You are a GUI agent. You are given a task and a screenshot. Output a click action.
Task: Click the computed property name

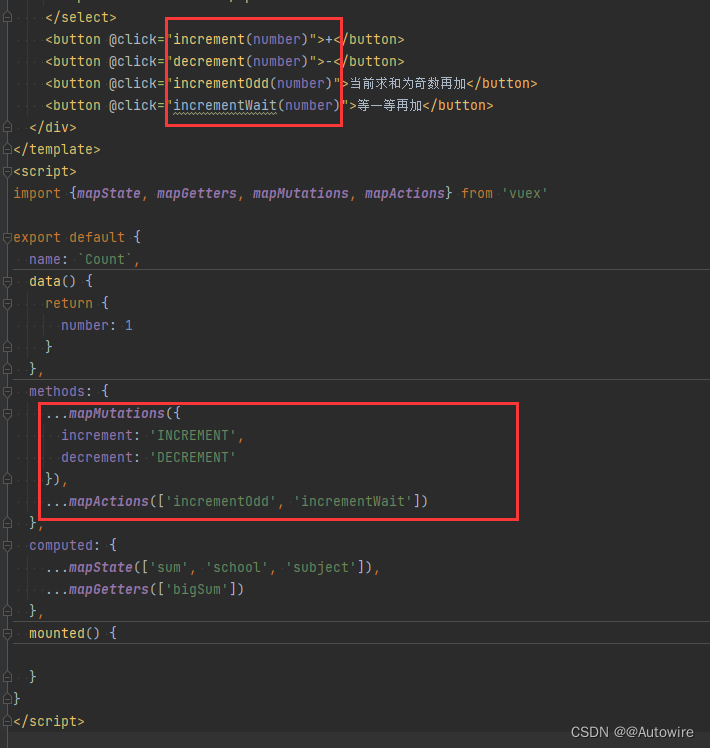click(x=61, y=545)
